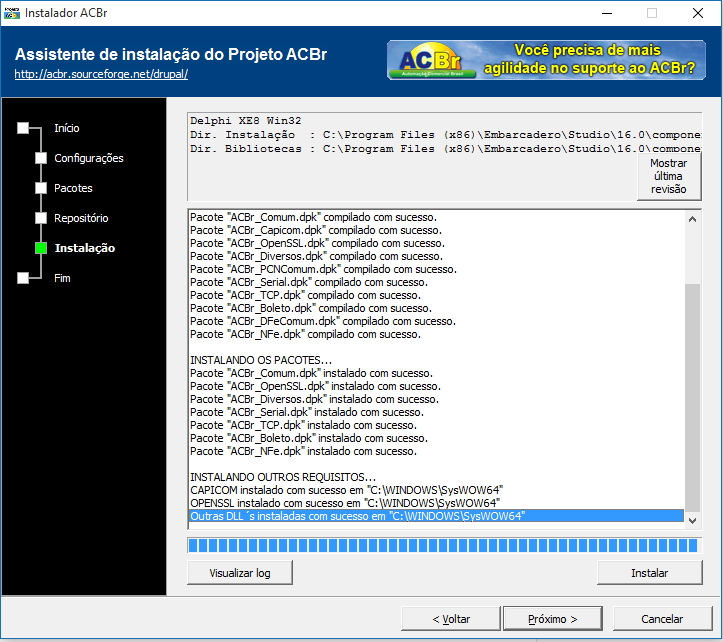Select highlighted Outras DLL´s instaladas line
Viewport: 723px width, 642px height.
coord(436,516)
